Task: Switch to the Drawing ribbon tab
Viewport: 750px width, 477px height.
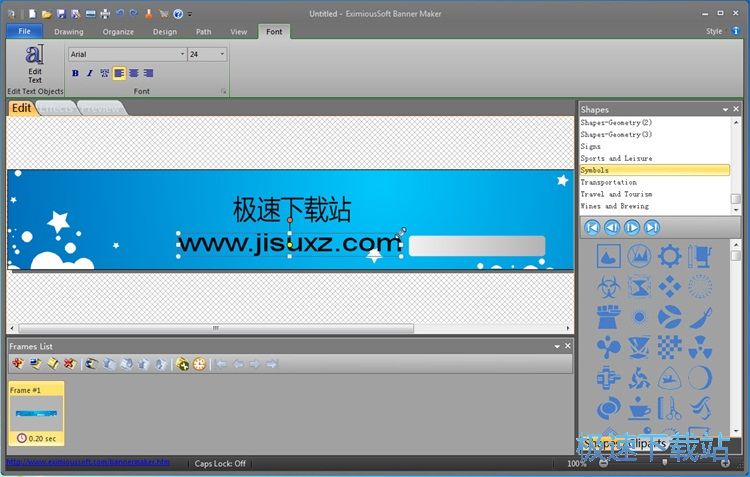Action: coord(69,32)
